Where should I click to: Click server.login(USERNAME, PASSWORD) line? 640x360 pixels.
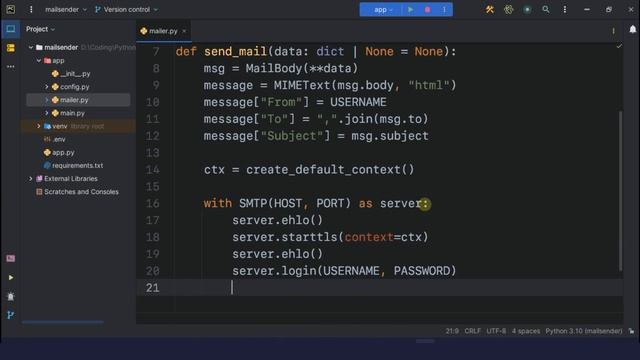pyautogui.click(x=344, y=271)
